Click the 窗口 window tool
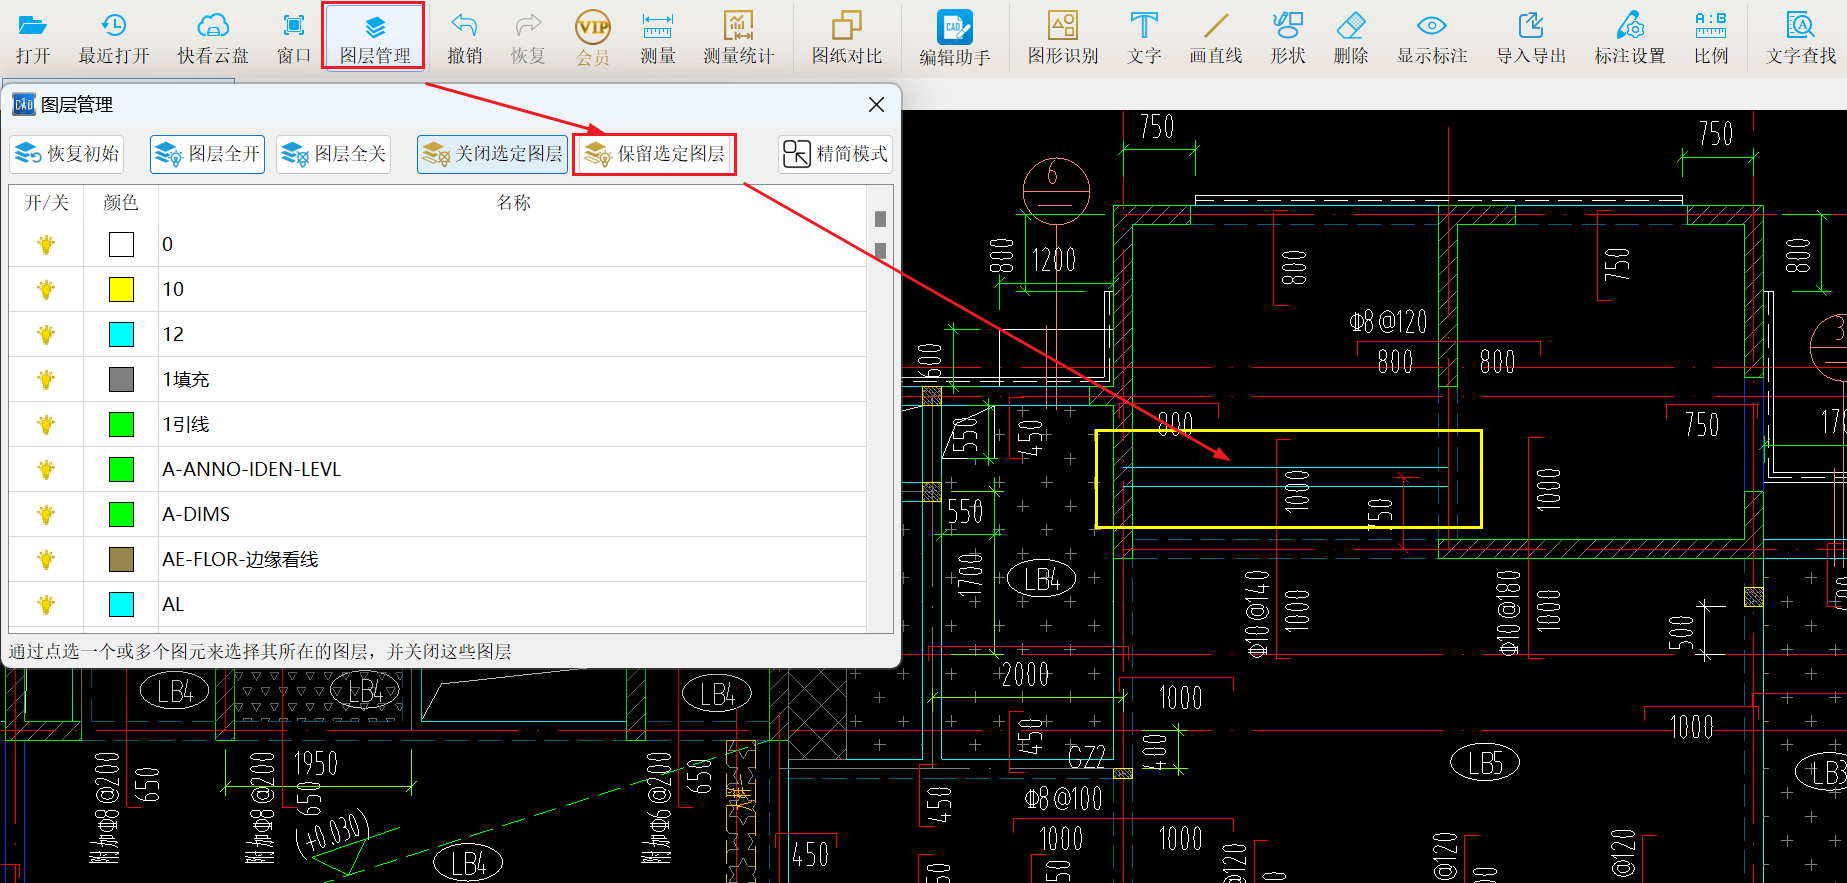The height and width of the screenshot is (883, 1847). coord(294,38)
